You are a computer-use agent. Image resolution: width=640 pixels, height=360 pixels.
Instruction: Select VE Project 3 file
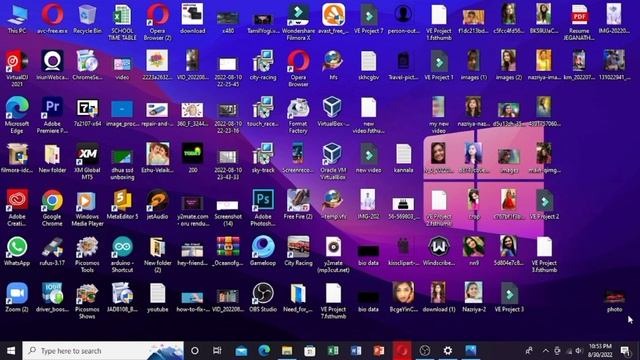point(509,298)
